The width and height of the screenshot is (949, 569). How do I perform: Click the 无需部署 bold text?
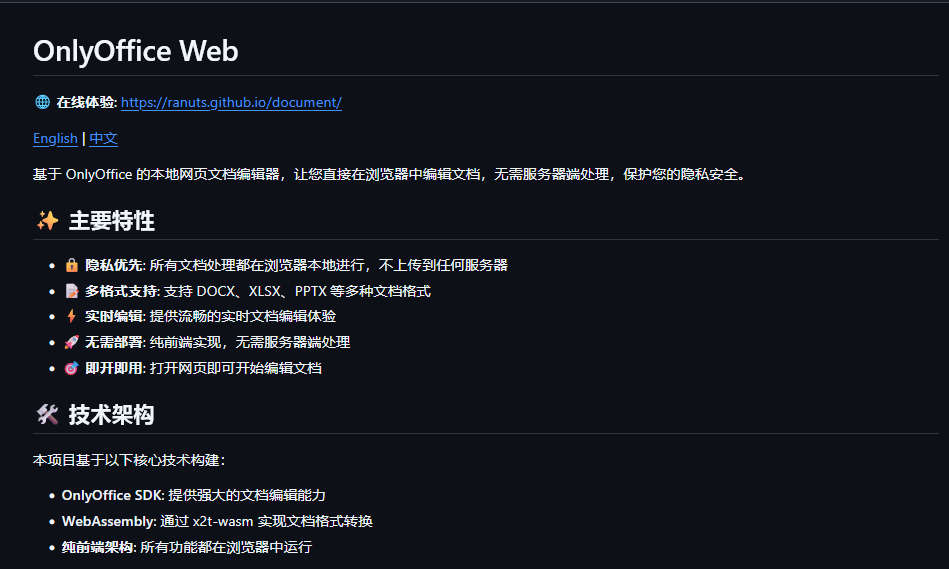tap(114, 342)
